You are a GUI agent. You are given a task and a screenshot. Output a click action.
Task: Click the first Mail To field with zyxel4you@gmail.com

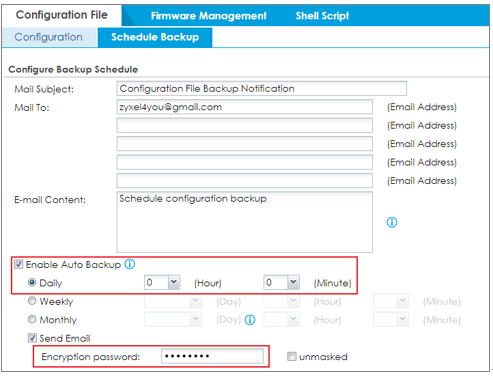245,107
